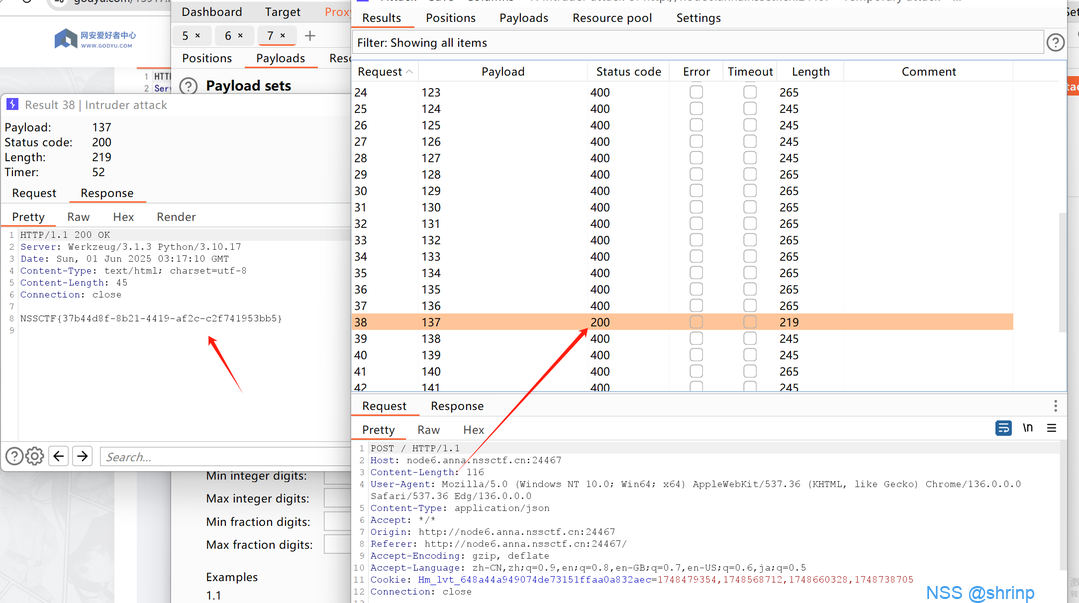Switch attack request view to Hex
Screen dimensions: 1079x603
[x=473, y=430]
